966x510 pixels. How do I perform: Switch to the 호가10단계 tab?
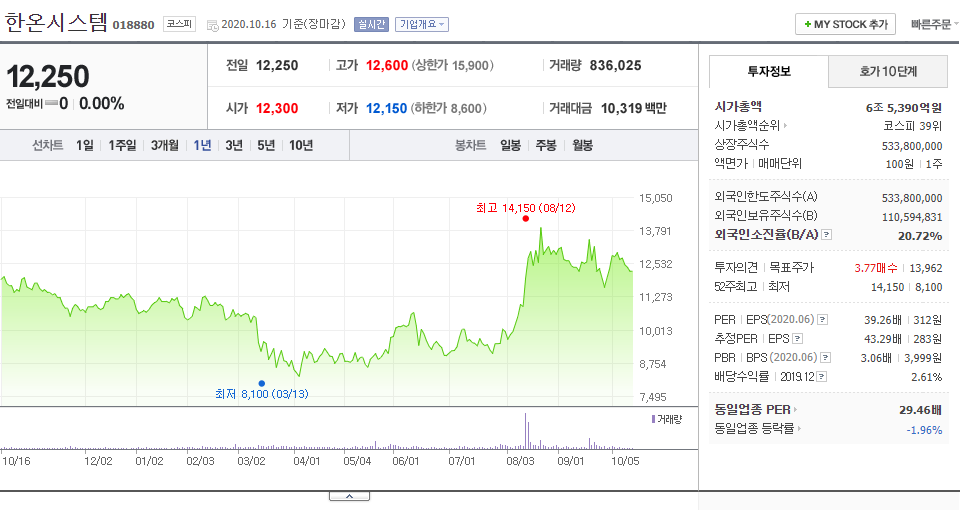[888, 71]
